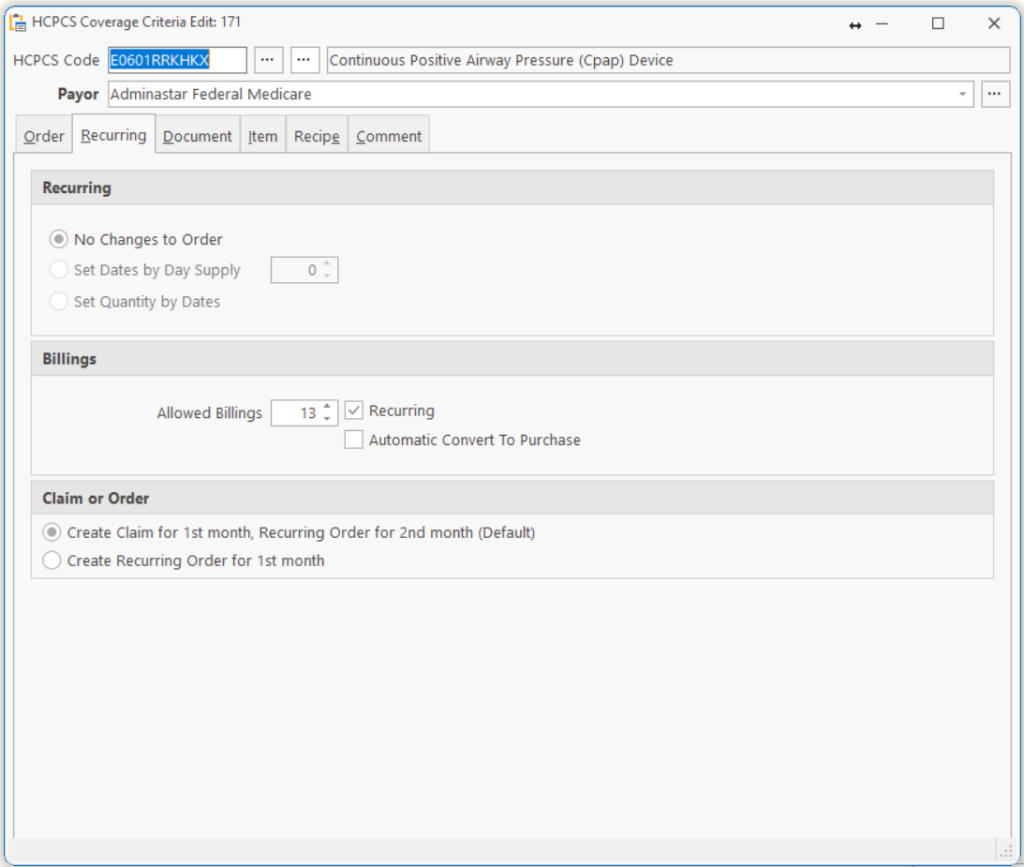Click the HCPCS Coverage Criteria window icon
The image size is (1024, 867).
[18, 23]
